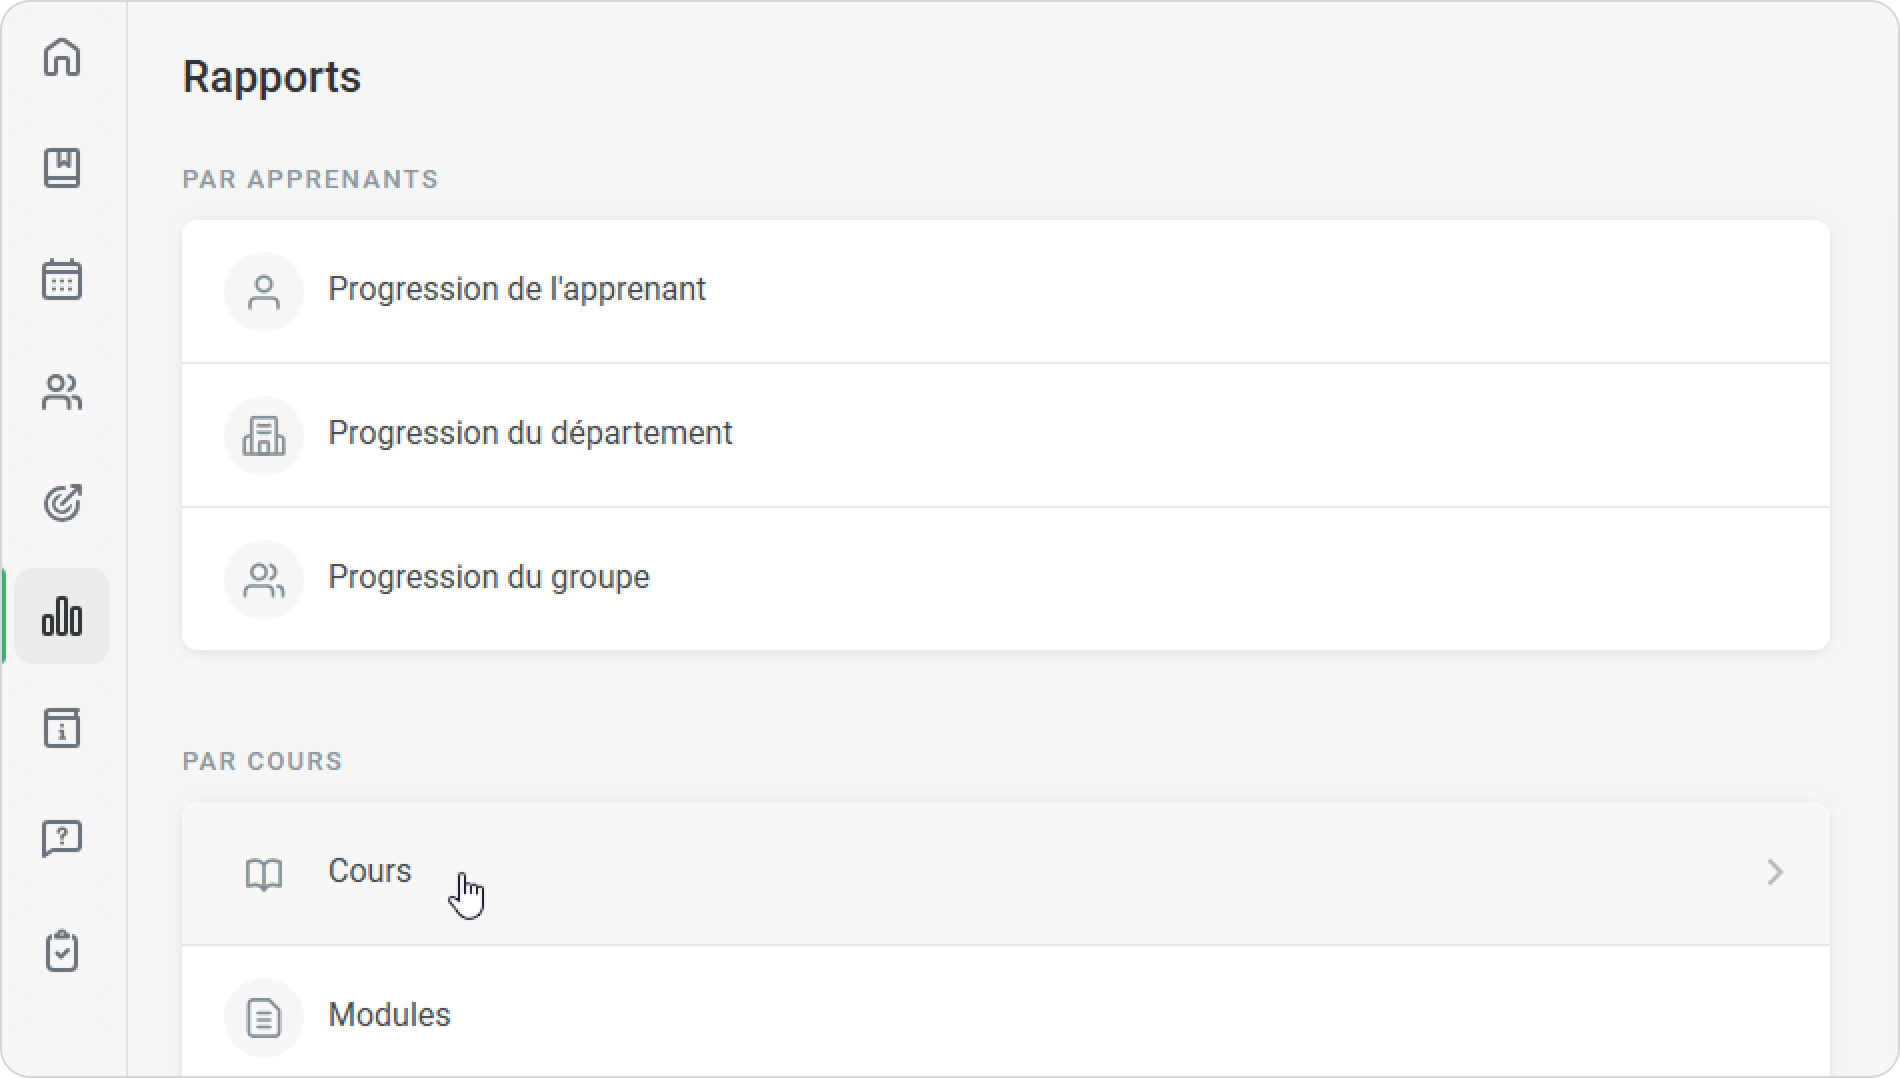Open the calendar icon in sidebar
Viewport: 1900px width, 1078px height.
click(62, 279)
